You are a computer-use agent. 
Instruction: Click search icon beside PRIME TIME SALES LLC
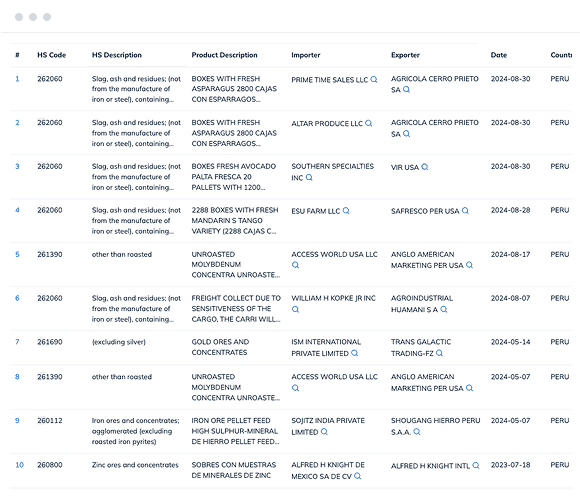point(374,79)
